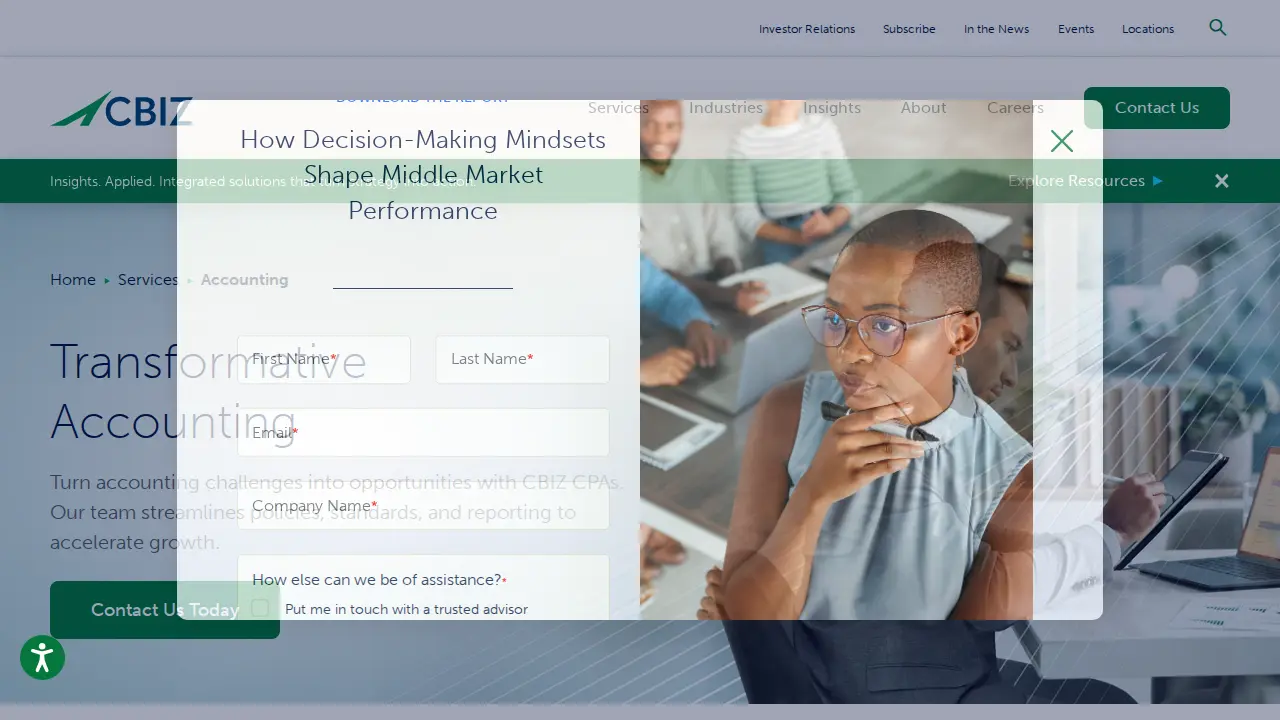Go to the CBIZ logo homepage
The width and height of the screenshot is (1280, 720).
121,109
